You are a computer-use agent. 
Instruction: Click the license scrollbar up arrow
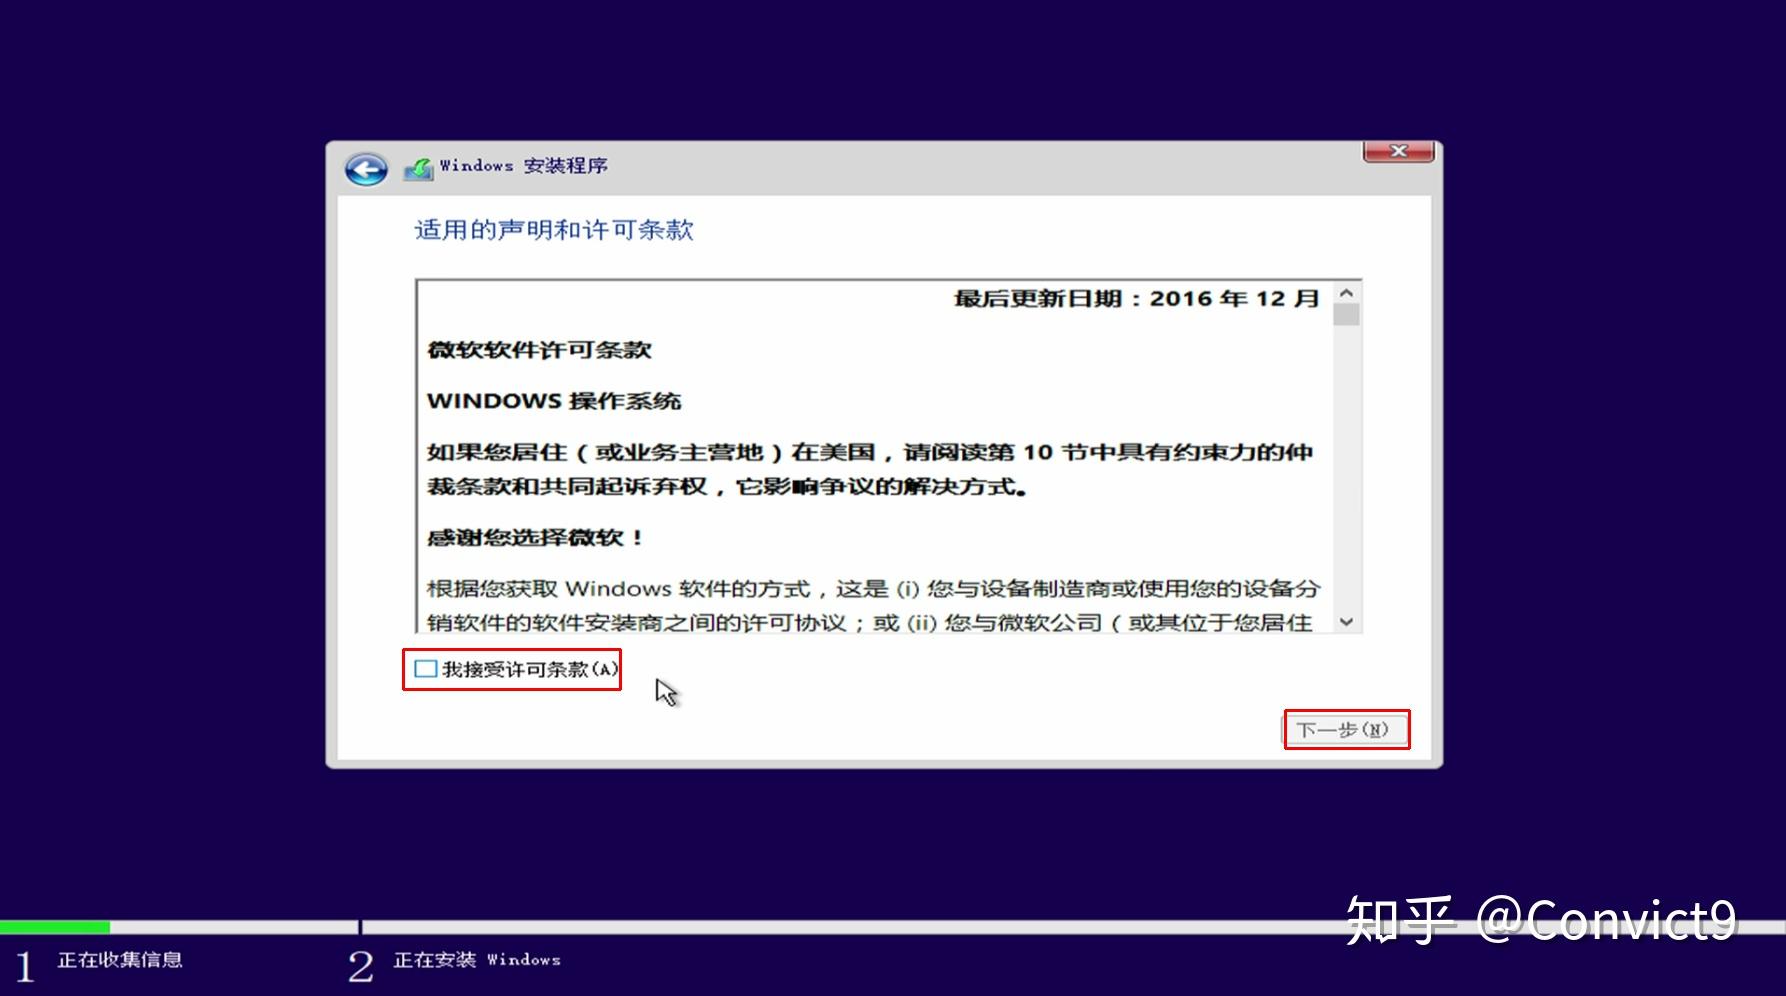[x=1346, y=293]
